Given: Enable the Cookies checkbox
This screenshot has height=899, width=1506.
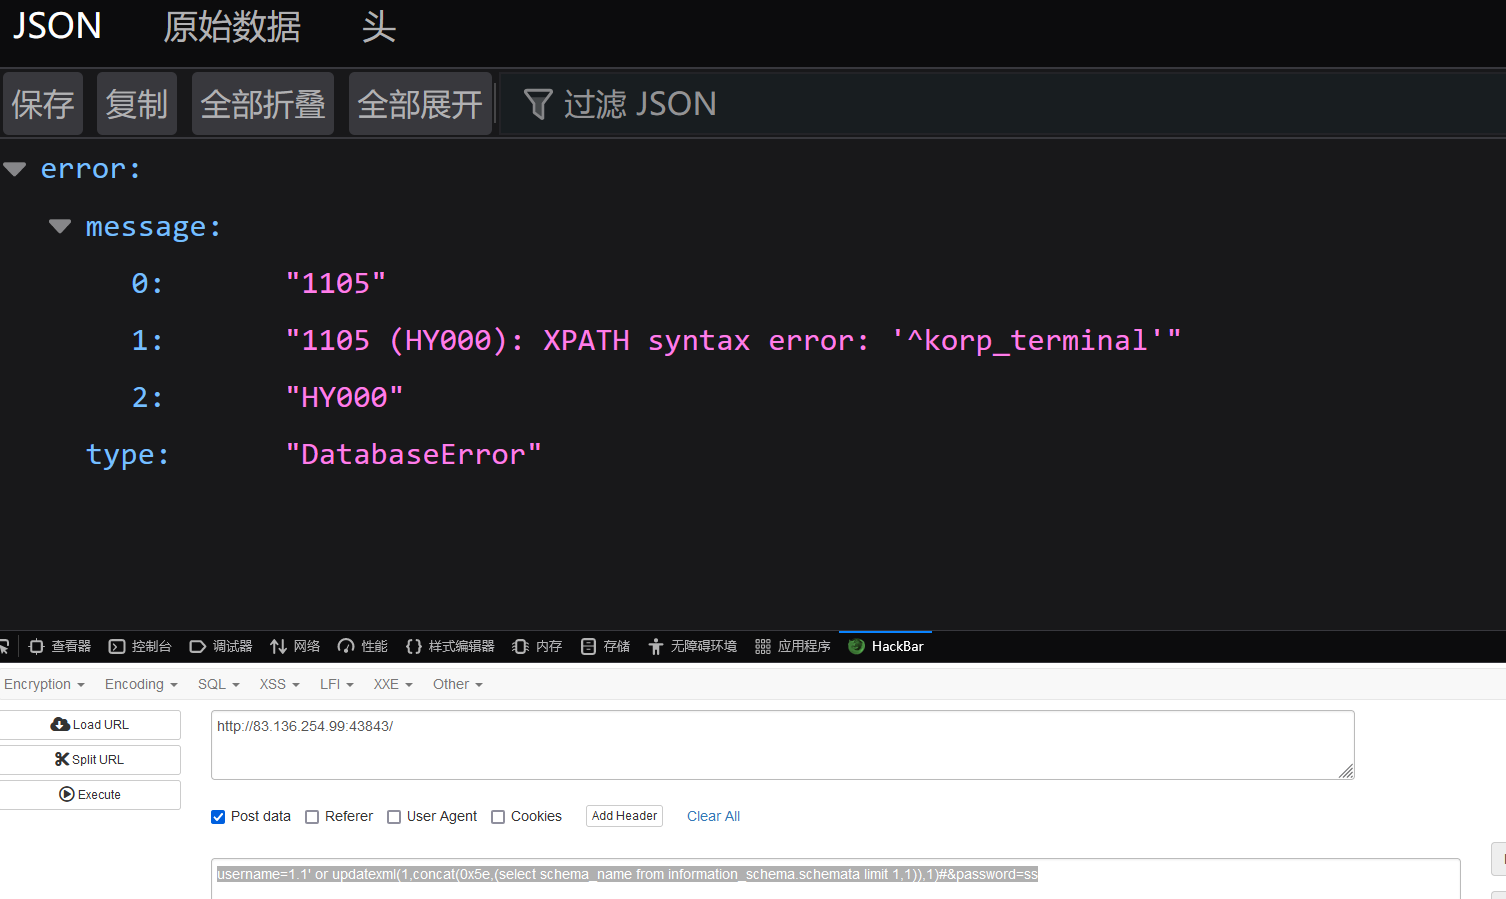Looking at the screenshot, I should 498,817.
